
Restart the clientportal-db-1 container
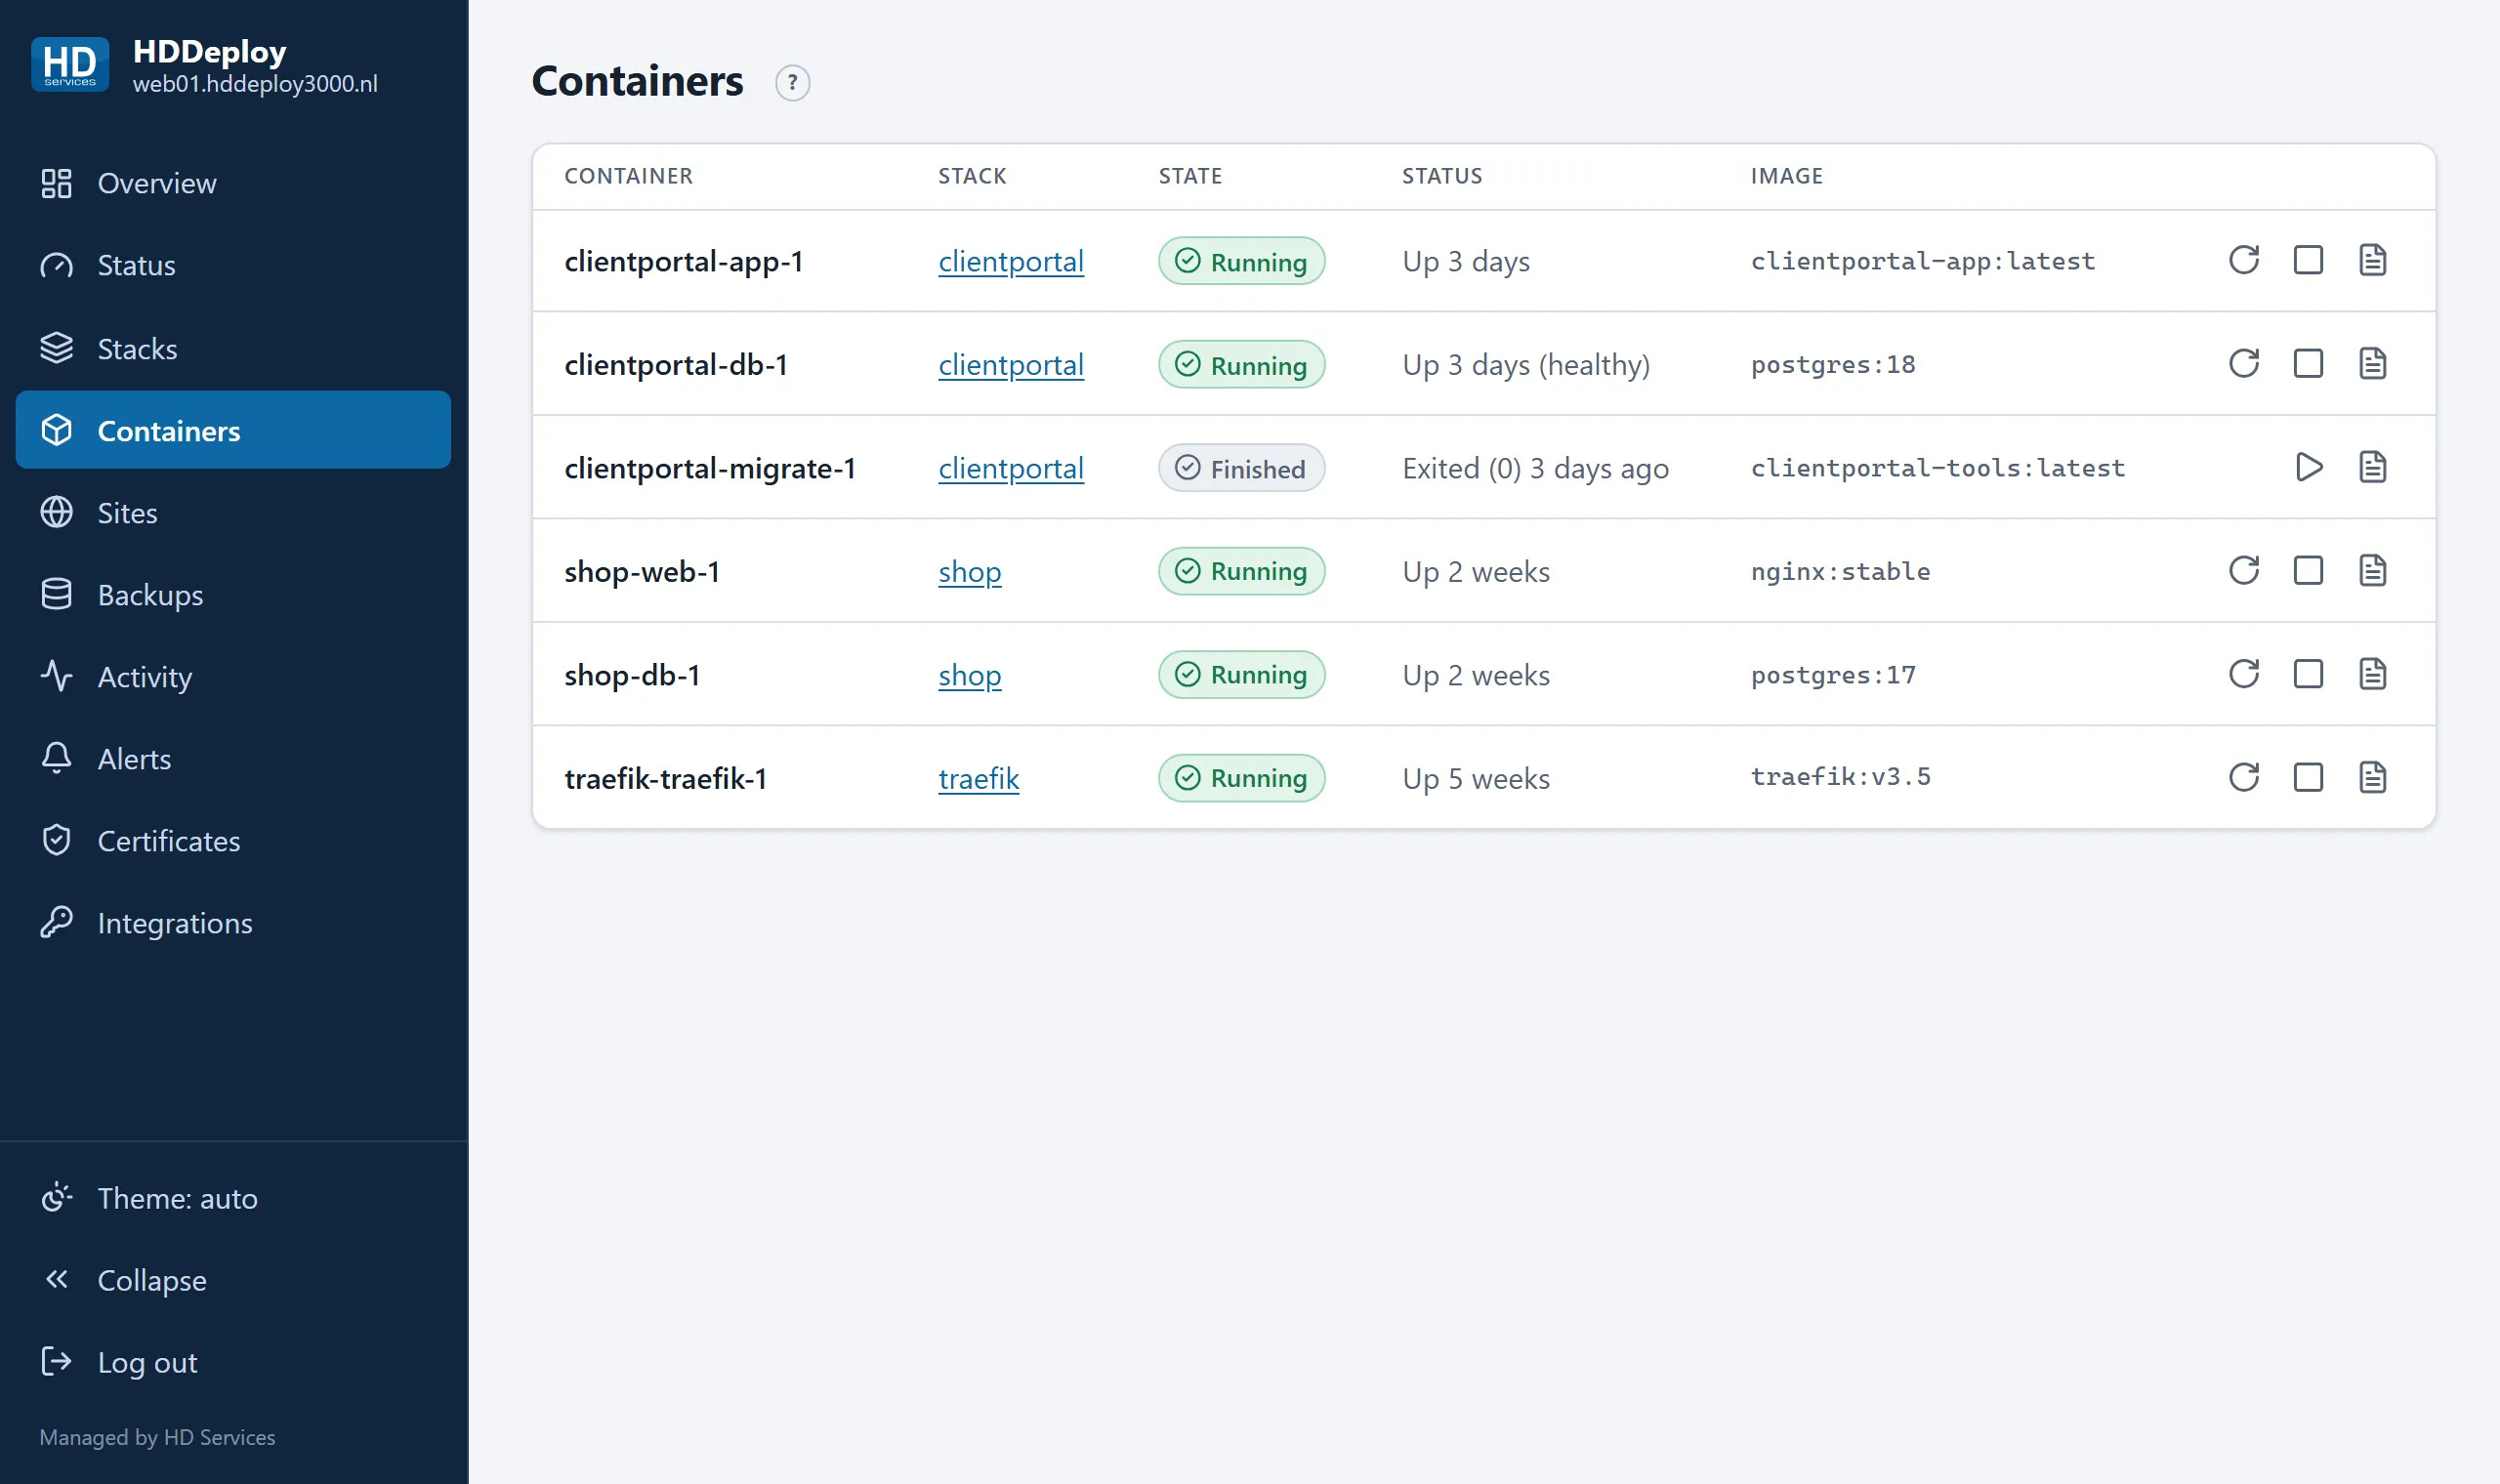[2243, 363]
